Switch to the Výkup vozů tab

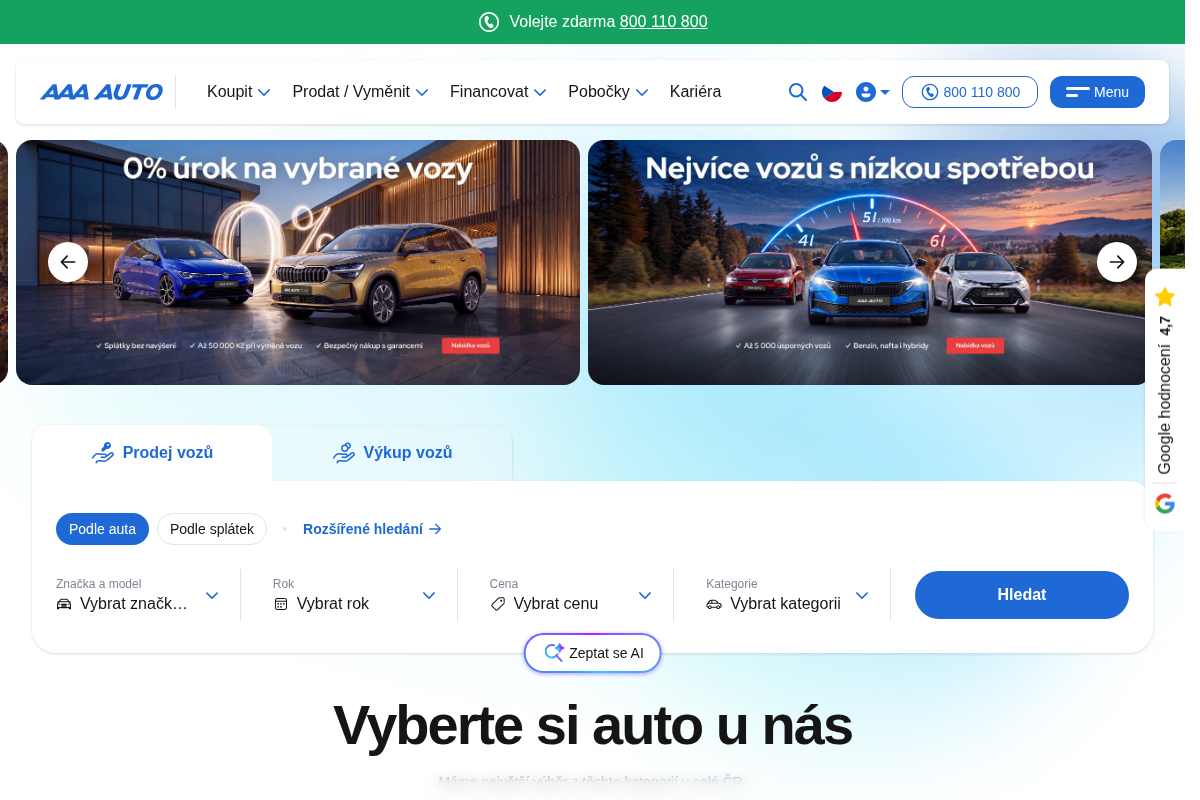(x=392, y=453)
